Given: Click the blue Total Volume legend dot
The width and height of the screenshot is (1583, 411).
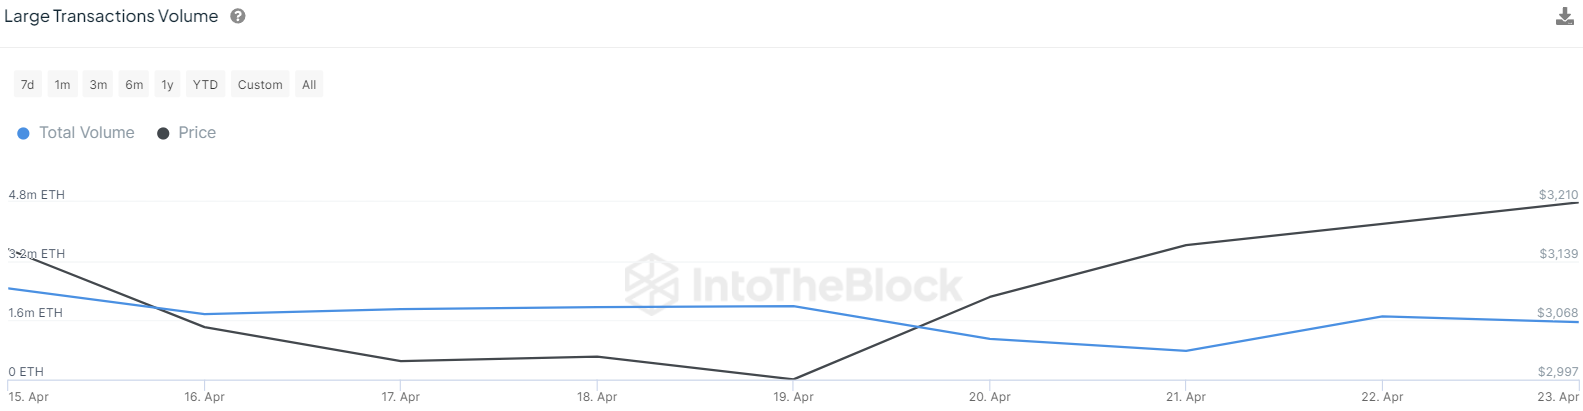Looking at the screenshot, I should [23, 133].
